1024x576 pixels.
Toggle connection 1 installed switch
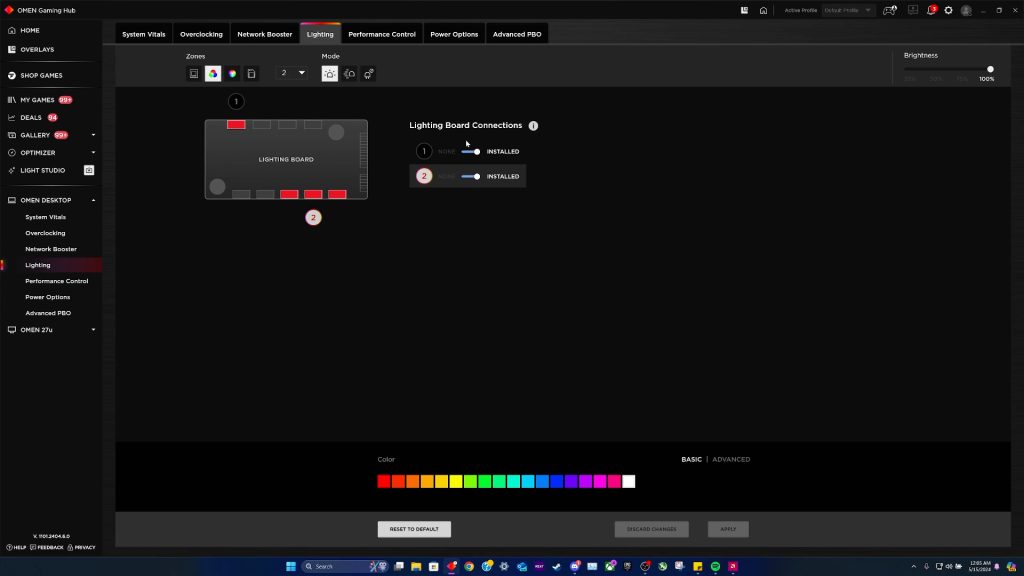(x=471, y=152)
